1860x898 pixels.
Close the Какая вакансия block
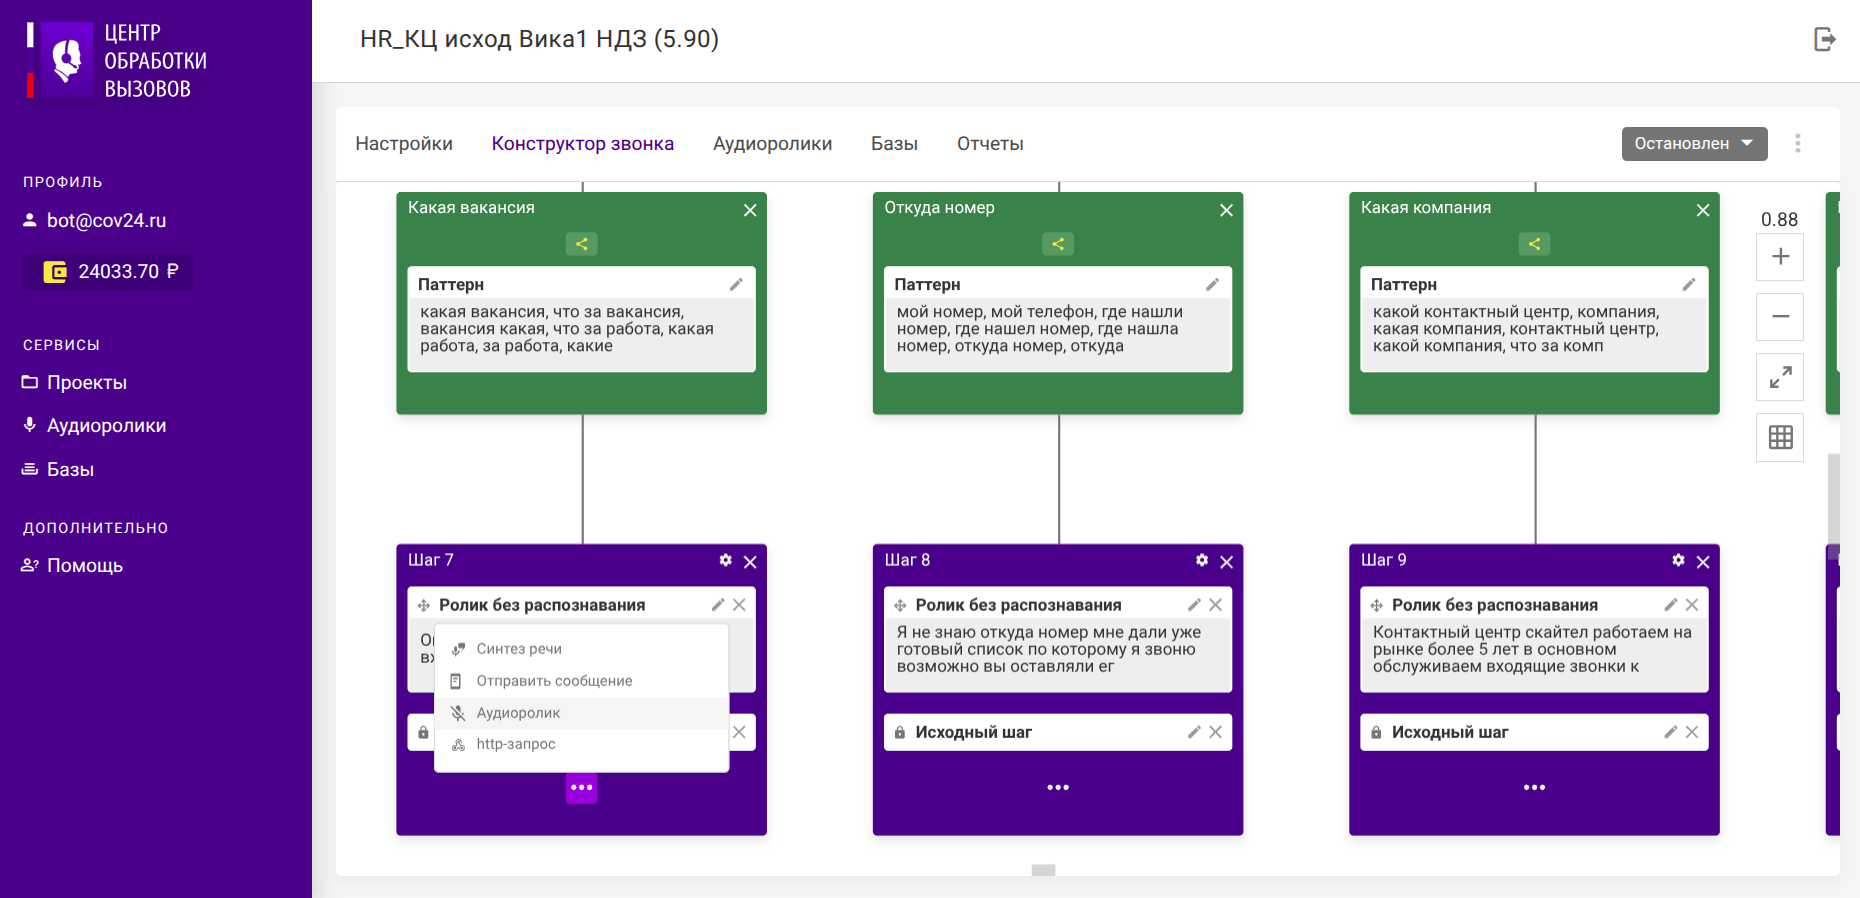tap(750, 210)
